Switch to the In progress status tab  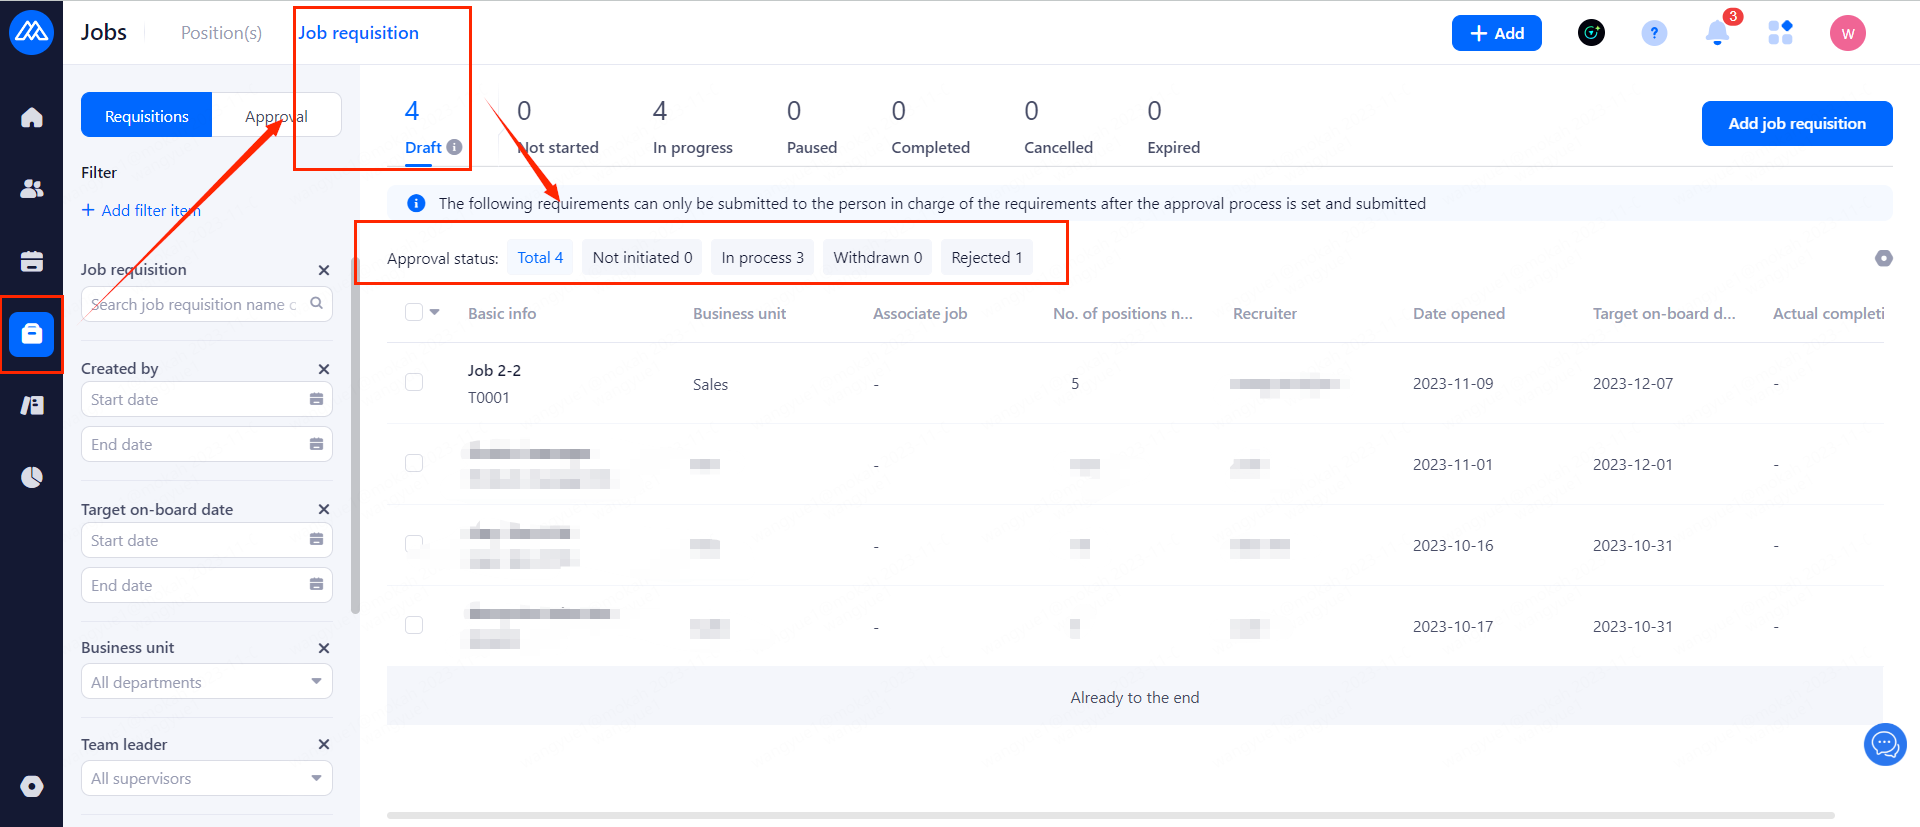[x=692, y=127]
